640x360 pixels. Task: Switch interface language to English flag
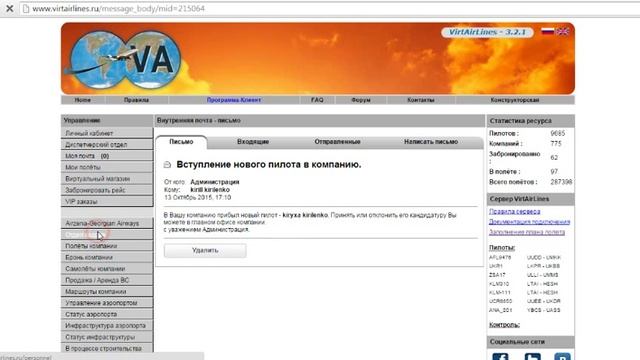(x=562, y=31)
